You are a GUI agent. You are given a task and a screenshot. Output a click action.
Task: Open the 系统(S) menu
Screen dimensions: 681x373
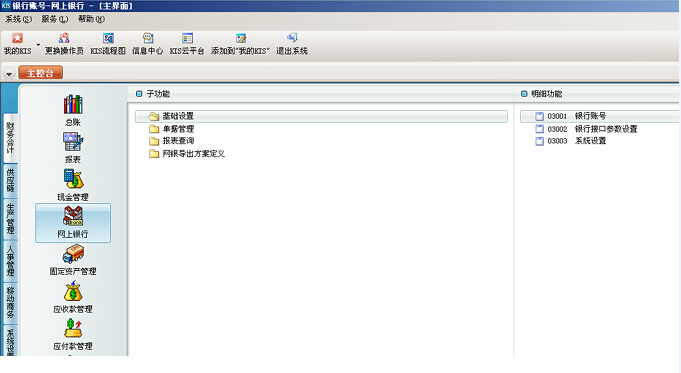click(x=18, y=19)
